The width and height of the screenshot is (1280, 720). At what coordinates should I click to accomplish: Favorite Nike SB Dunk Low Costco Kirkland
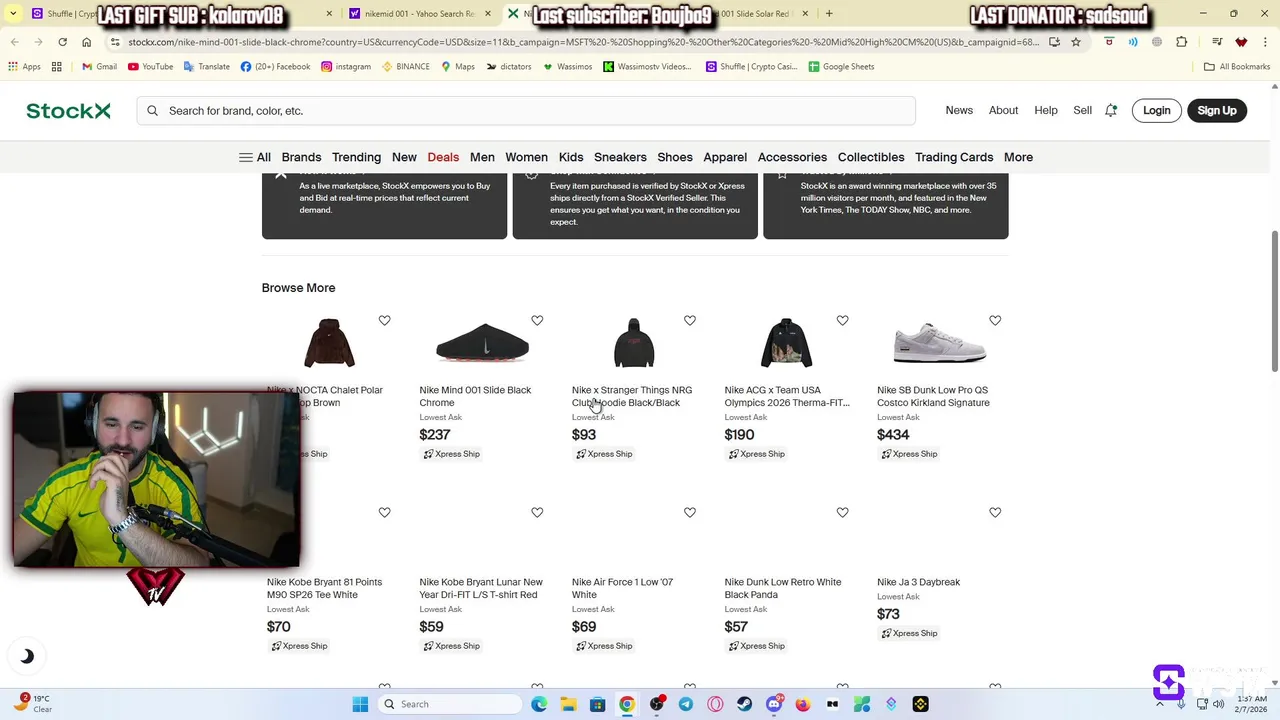(x=995, y=320)
